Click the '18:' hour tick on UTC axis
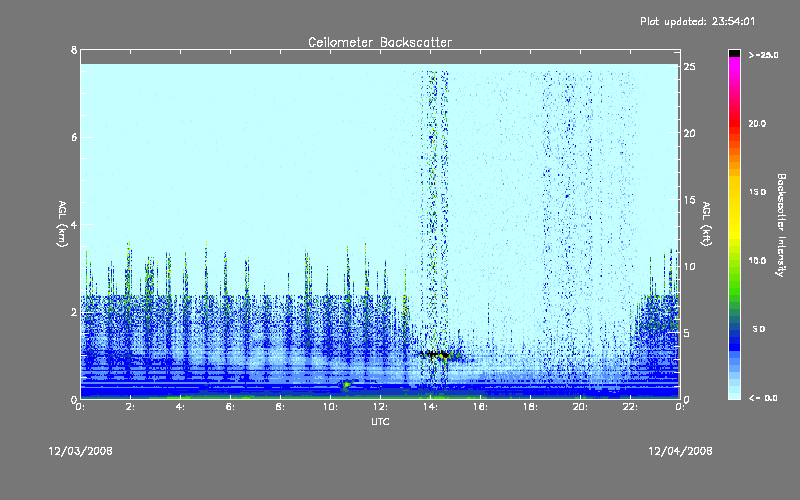Image resolution: width=800 pixels, height=500 pixels. (x=530, y=407)
